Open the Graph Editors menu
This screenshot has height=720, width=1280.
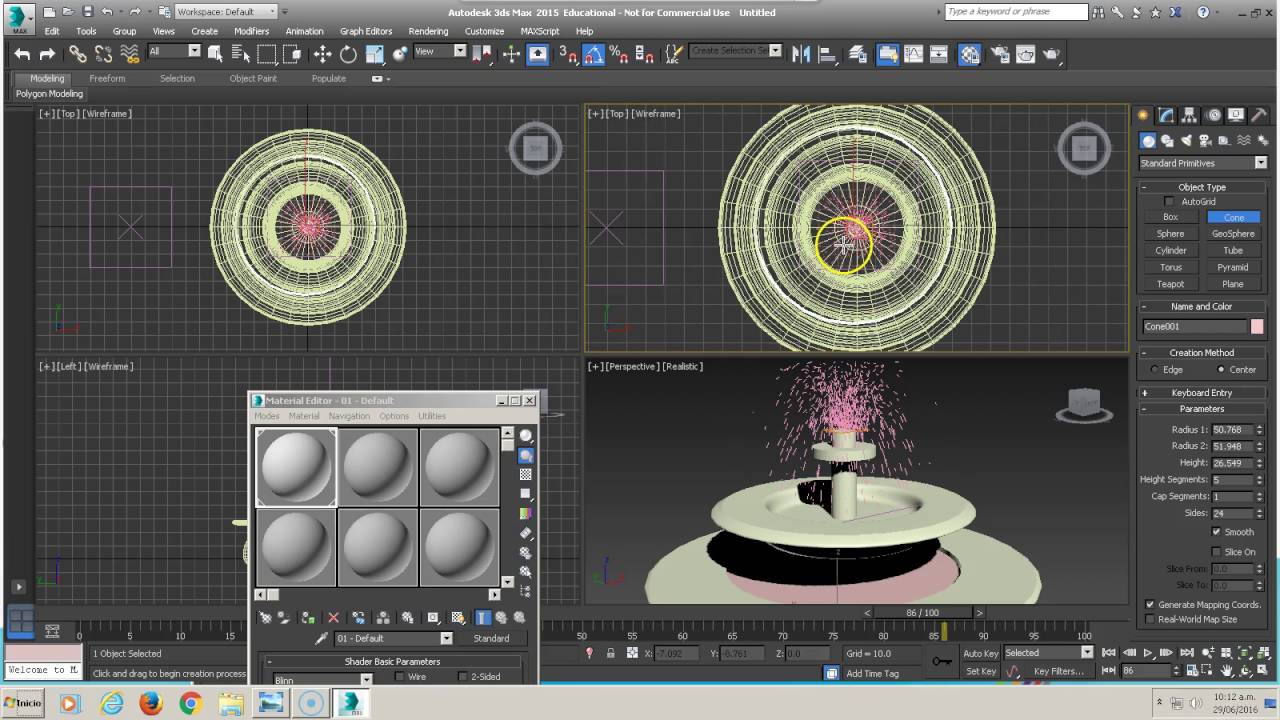point(365,31)
